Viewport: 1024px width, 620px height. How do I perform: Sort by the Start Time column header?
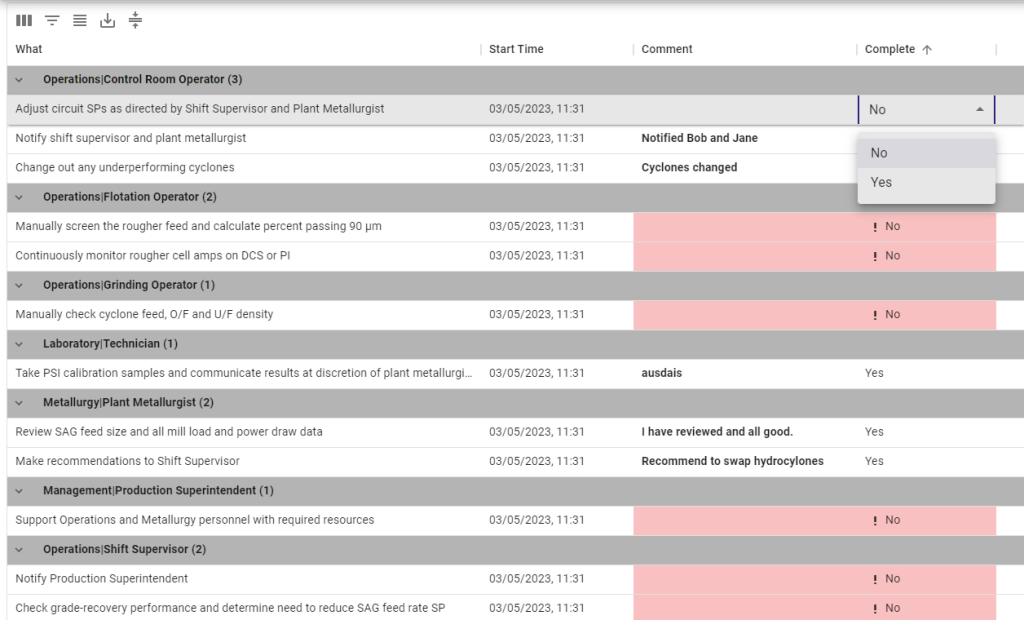pyautogui.click(x=516, y=49)
